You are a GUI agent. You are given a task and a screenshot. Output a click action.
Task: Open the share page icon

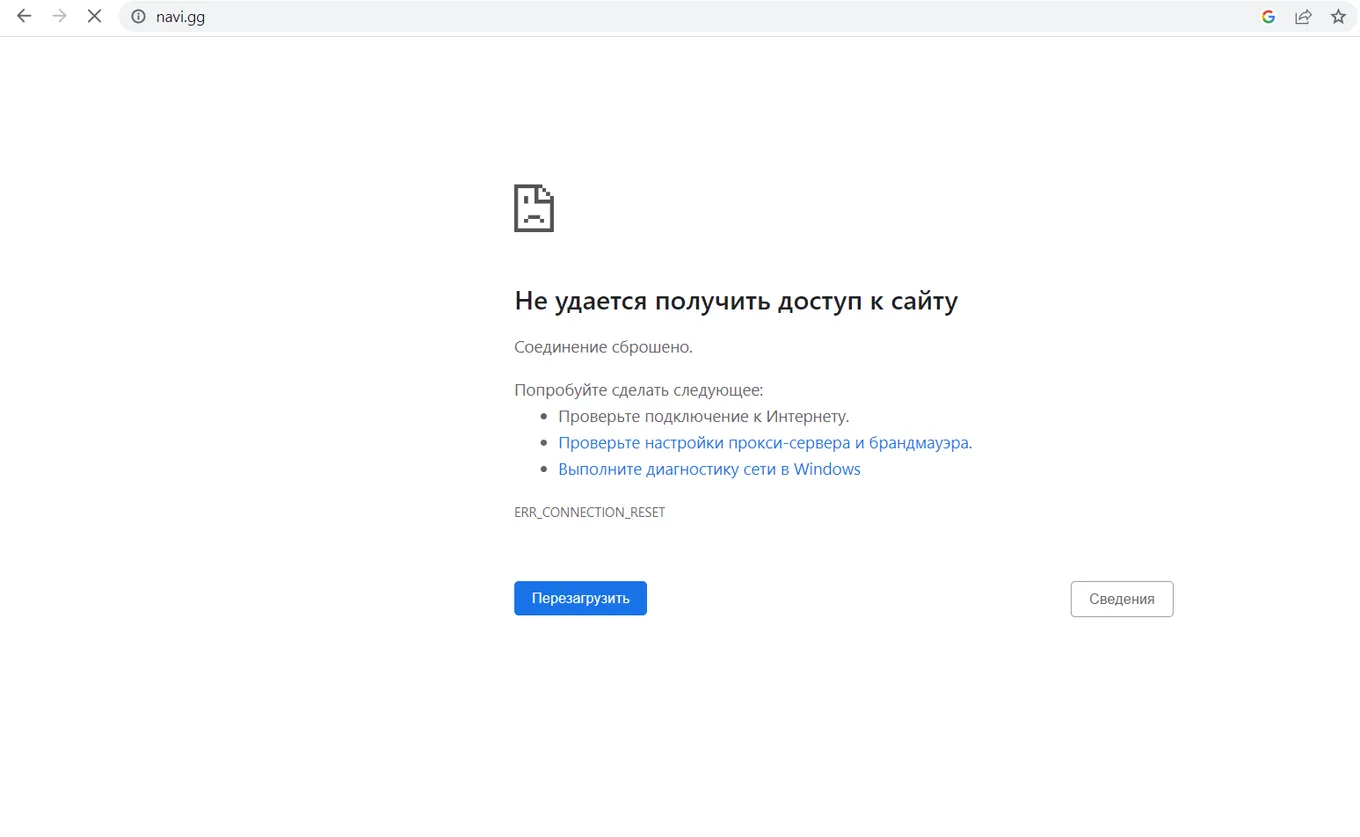1303,16
